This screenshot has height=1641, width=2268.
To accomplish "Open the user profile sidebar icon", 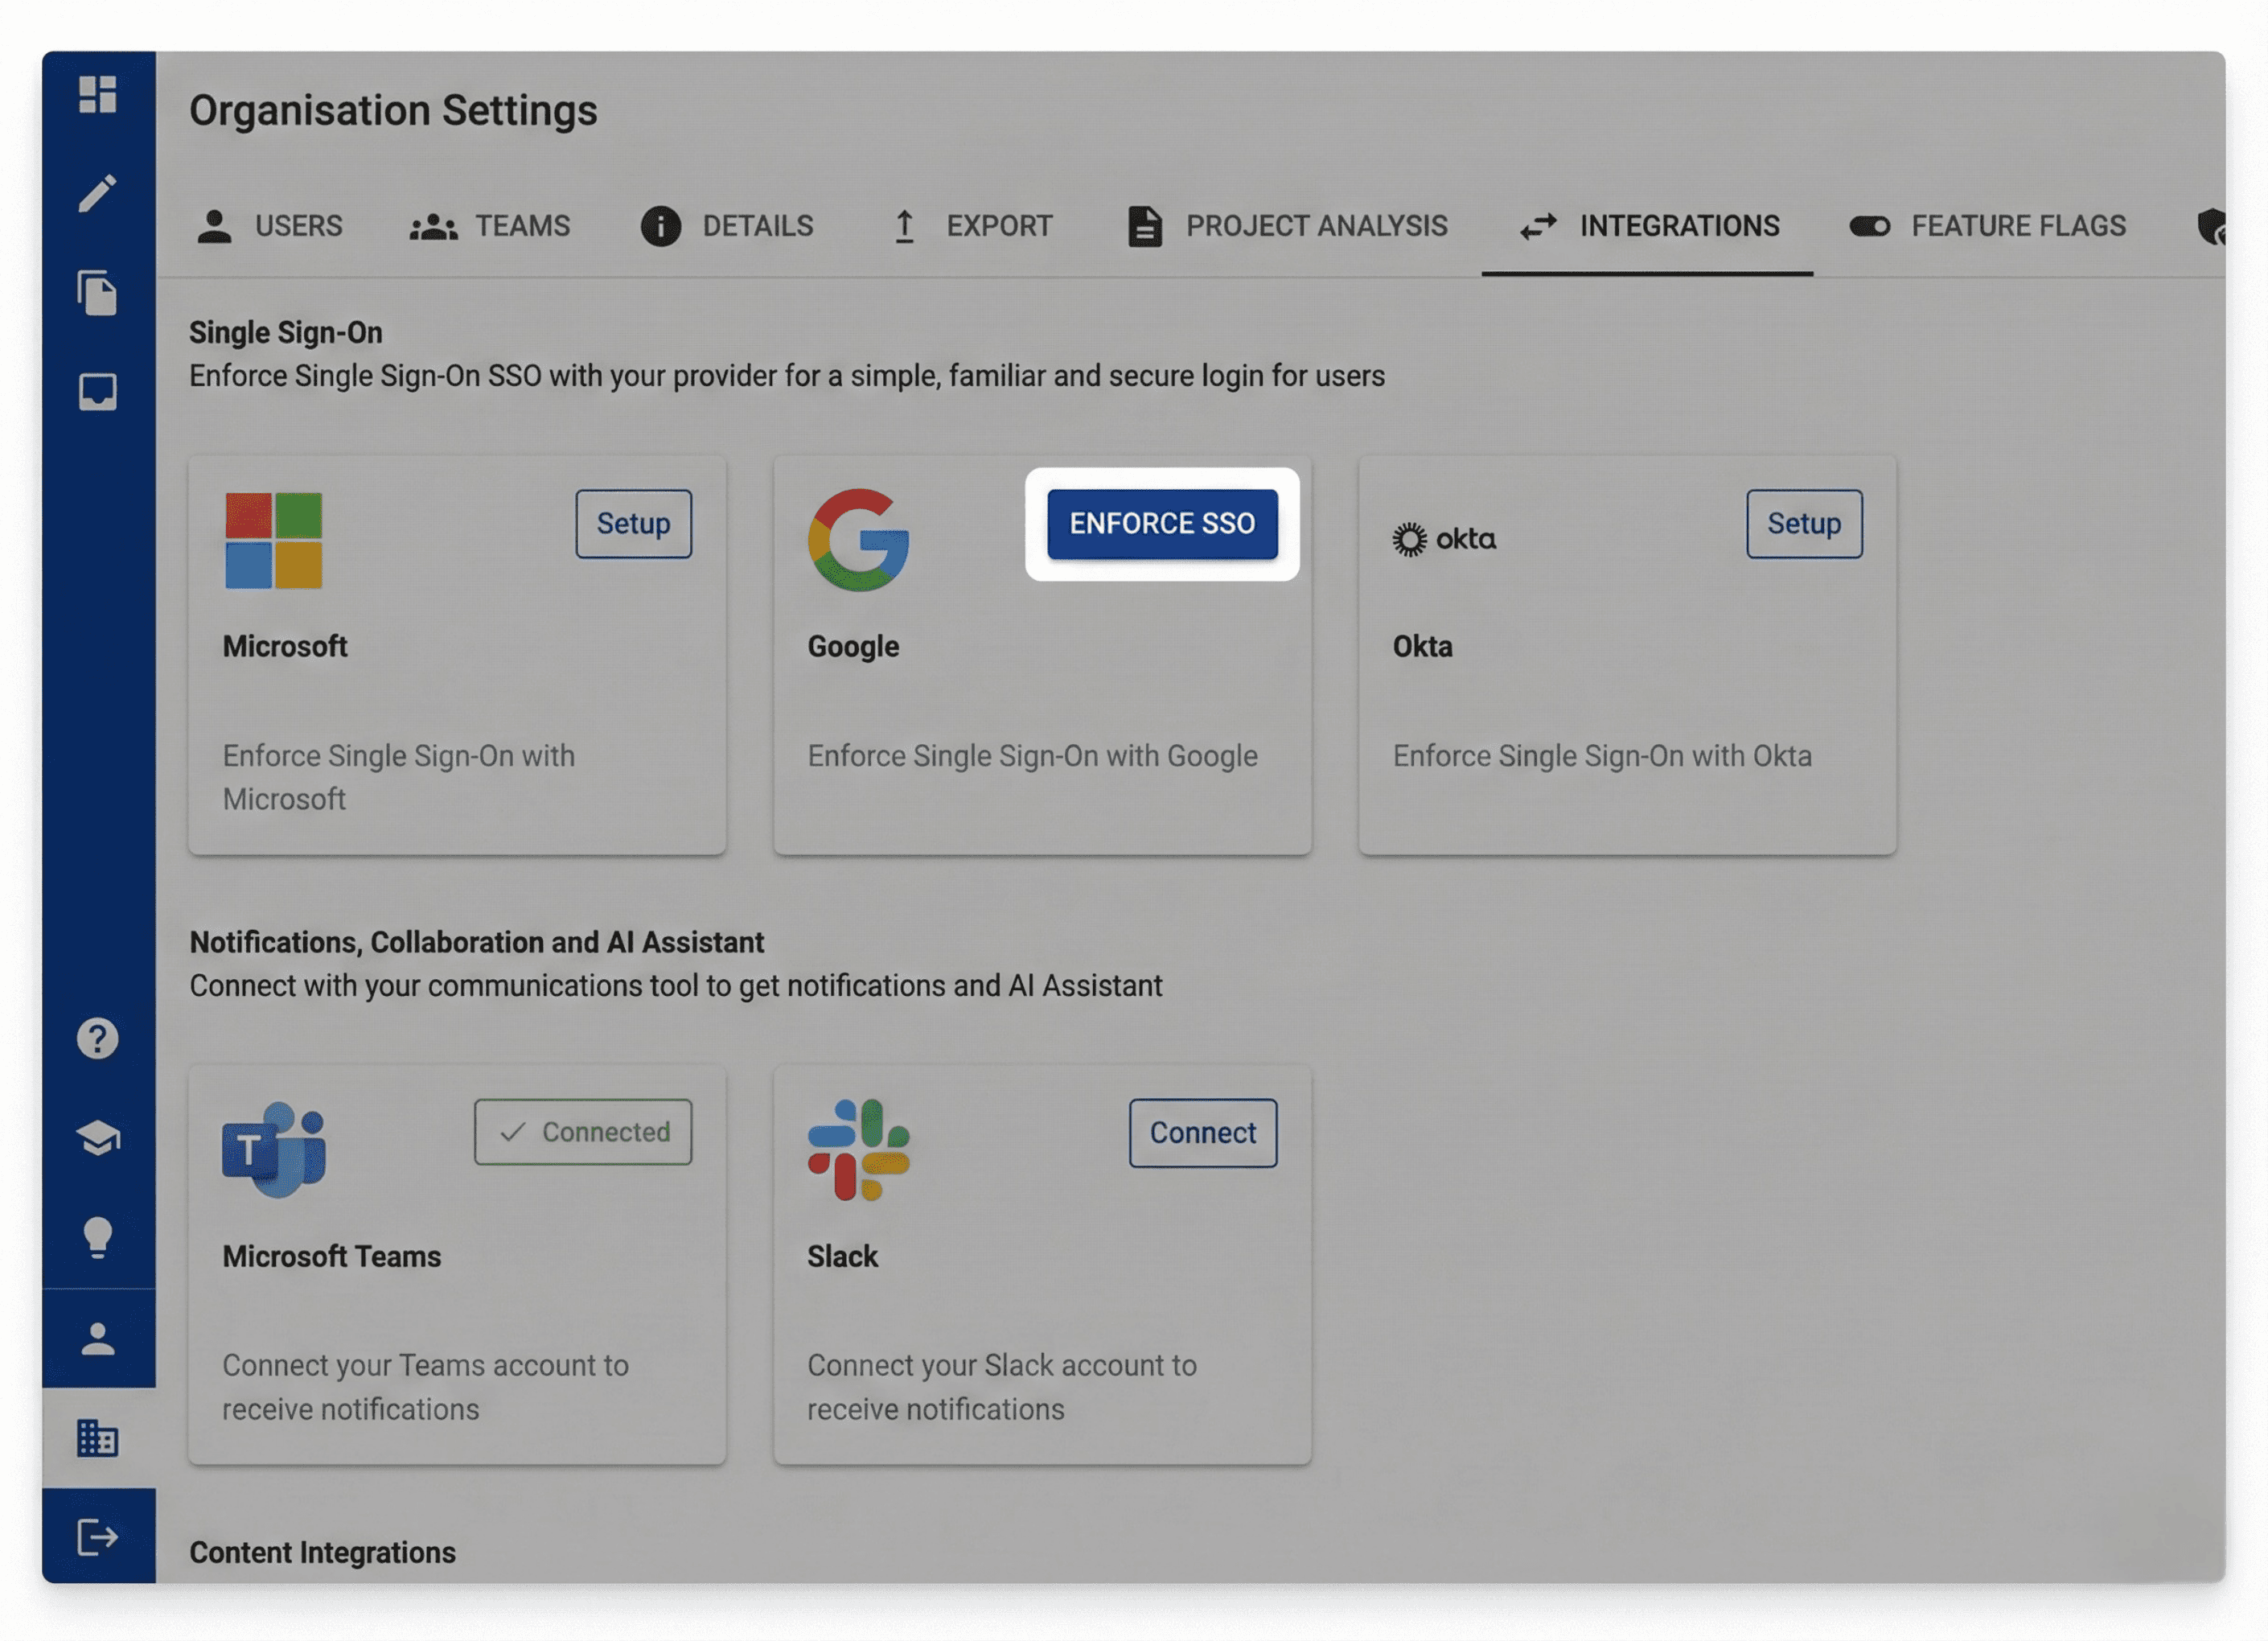I will [97, 1338].
